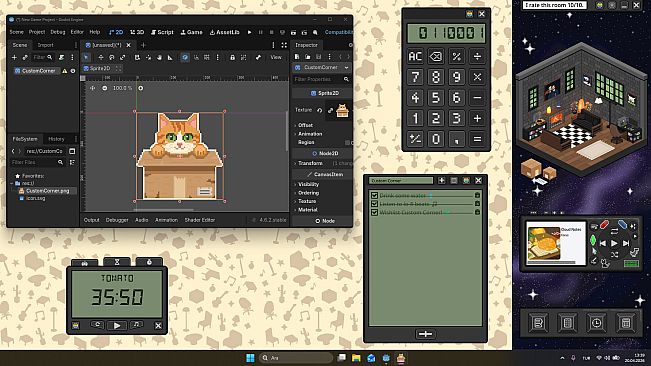
Task: Switch to the Import tab
Action: coord(46,45)
